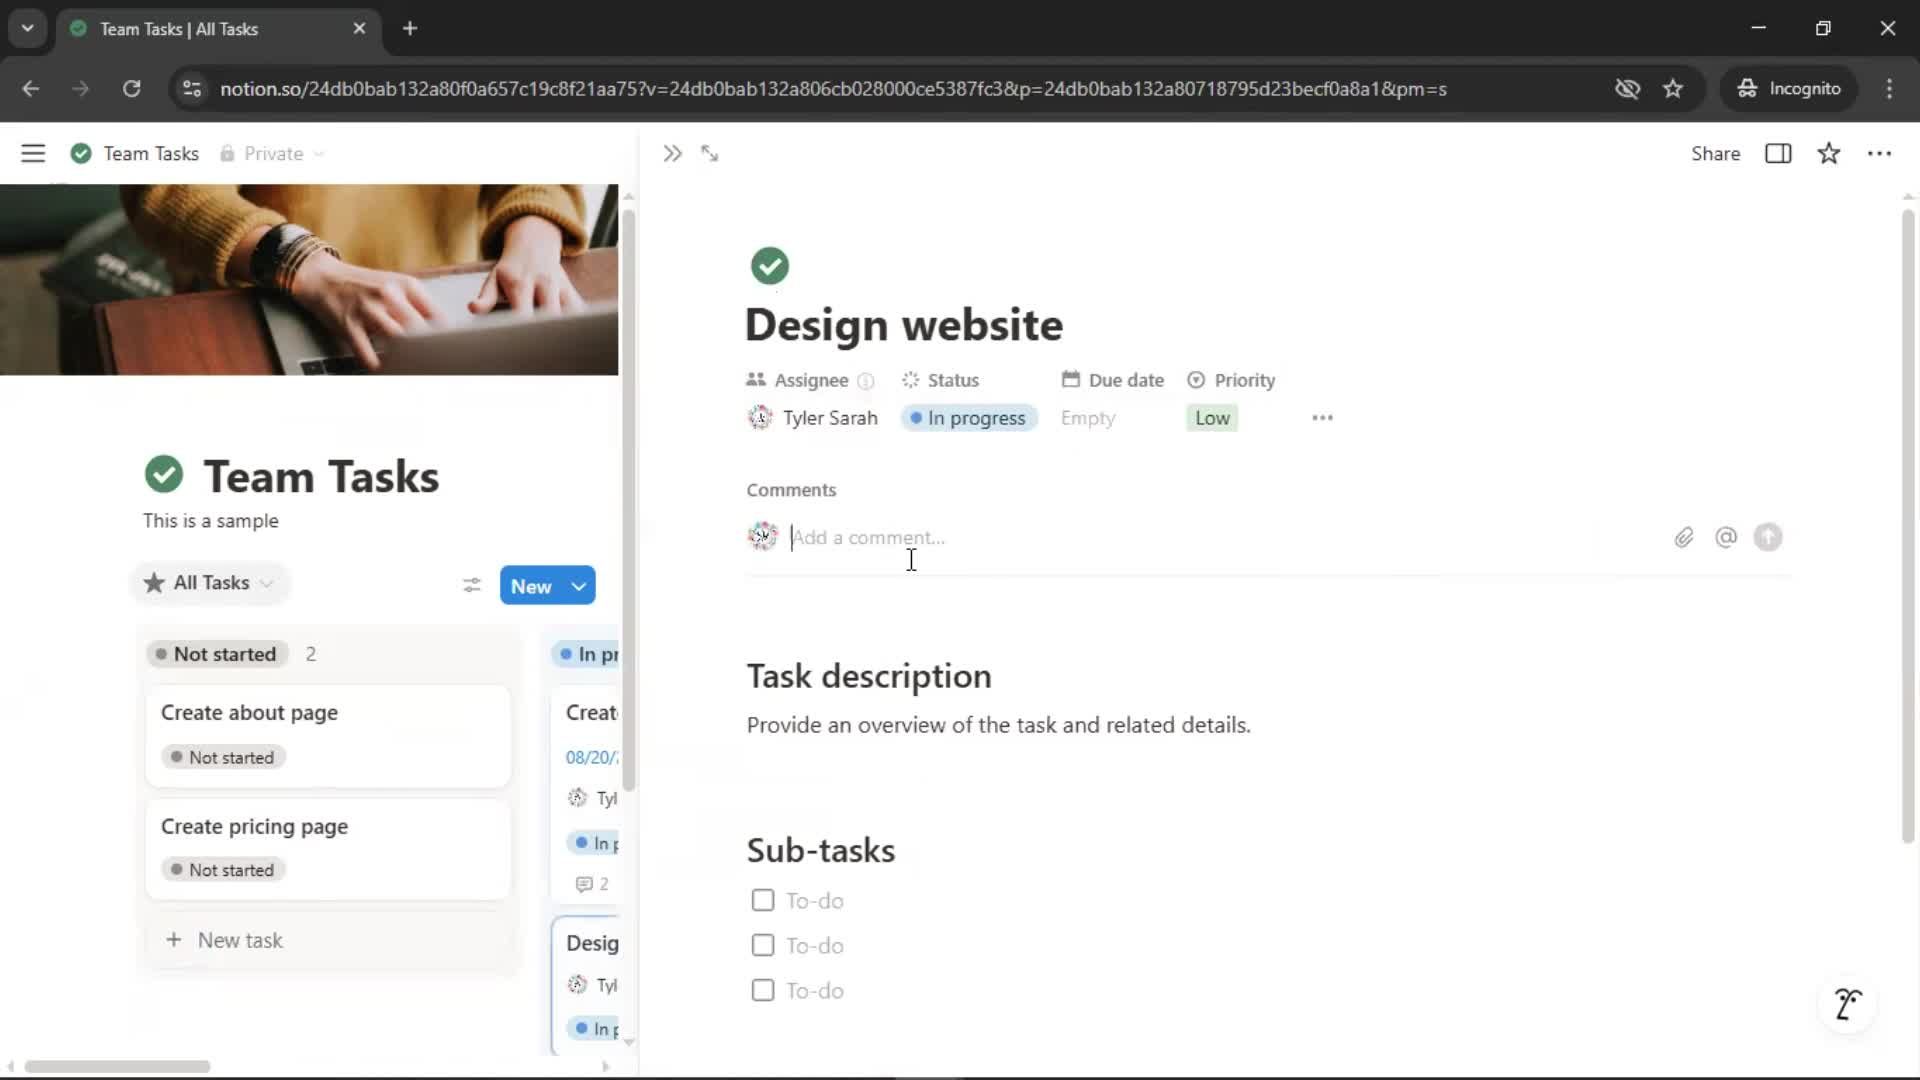This screenshot has height=1080, width=1920.
Task: Reload the browser page
Action: [x=131, y=88]
